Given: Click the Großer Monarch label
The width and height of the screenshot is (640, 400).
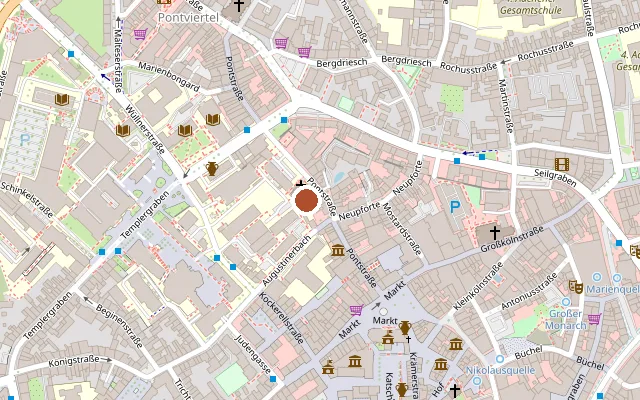Looking at the screenshot, I should [x=566, y=320].
